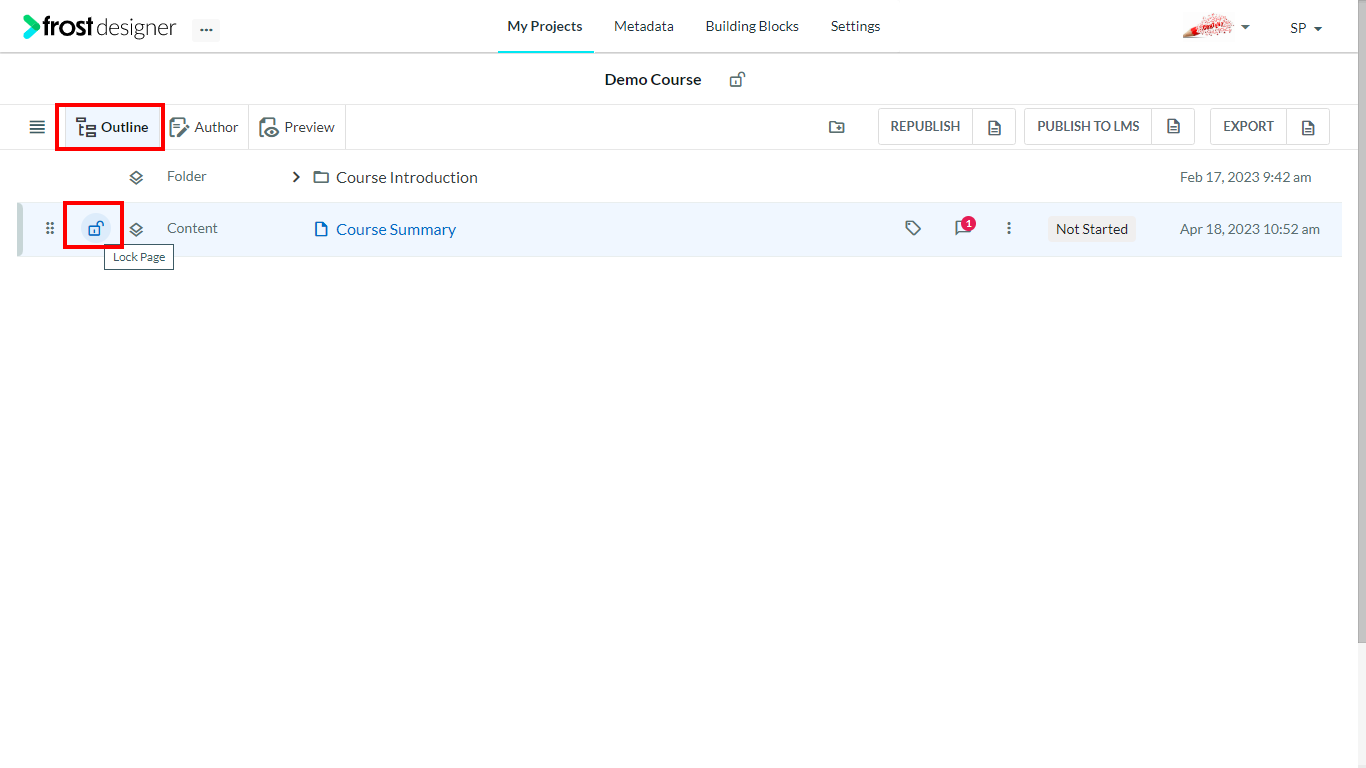Open the document icon beside REPUBLISH

tap(994, 127)
